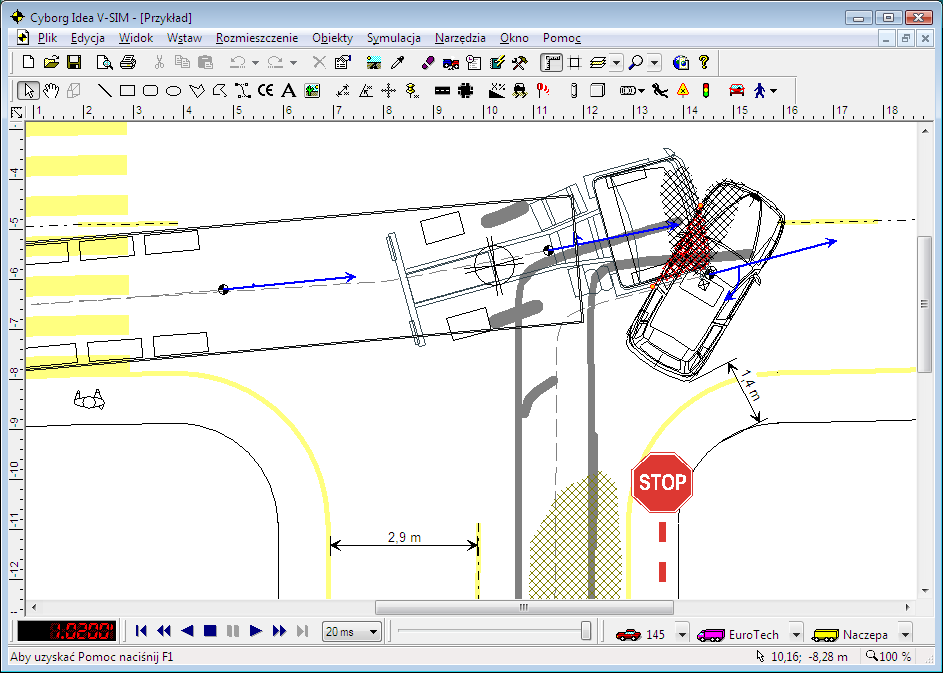
Task: Click the eyedropper tool icon
Action: pos(397,62)
